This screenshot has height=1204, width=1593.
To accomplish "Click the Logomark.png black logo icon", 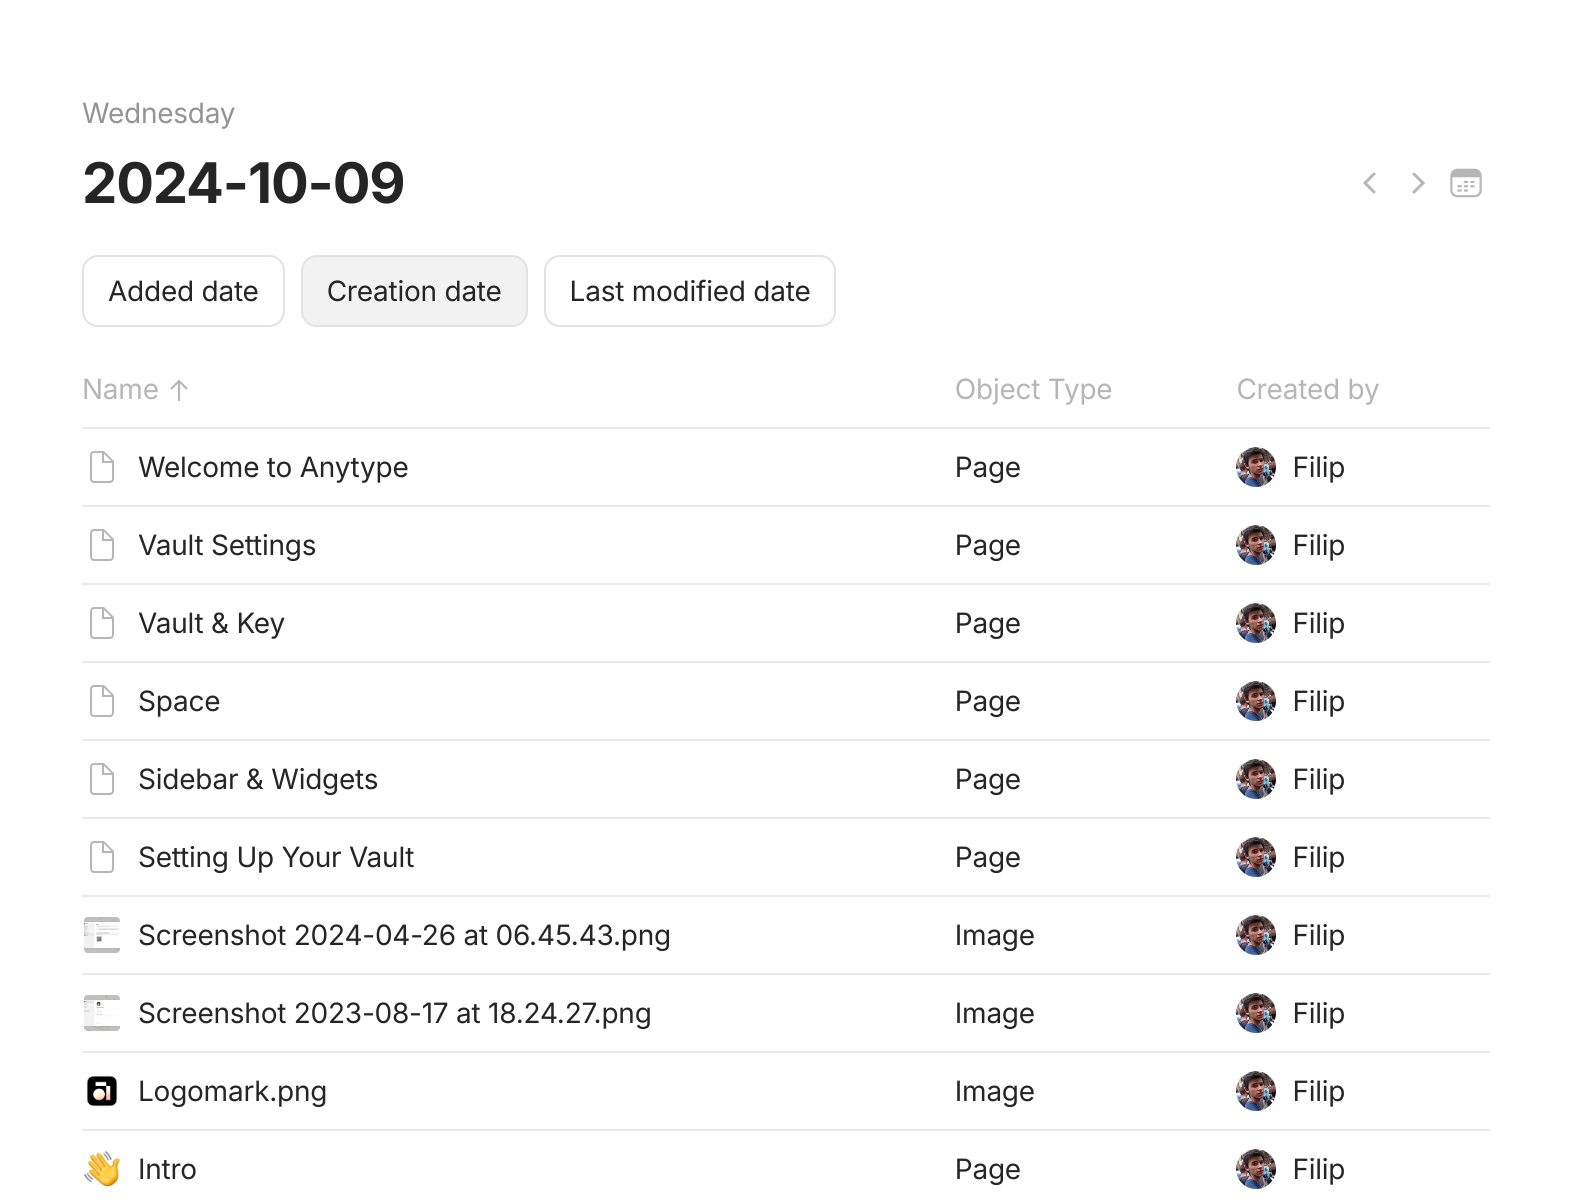I will [x=102, y=1091].
